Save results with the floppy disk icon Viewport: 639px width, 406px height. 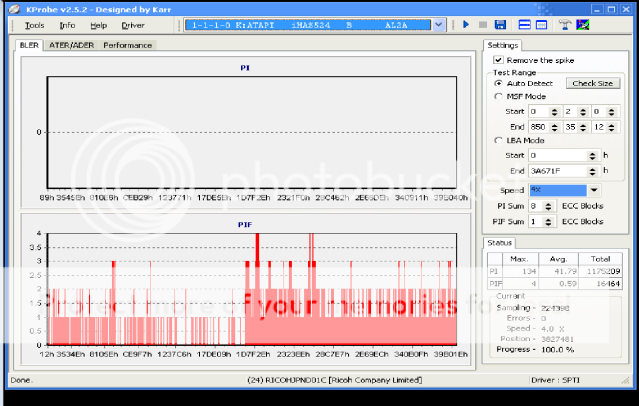(x=500, y=24)
